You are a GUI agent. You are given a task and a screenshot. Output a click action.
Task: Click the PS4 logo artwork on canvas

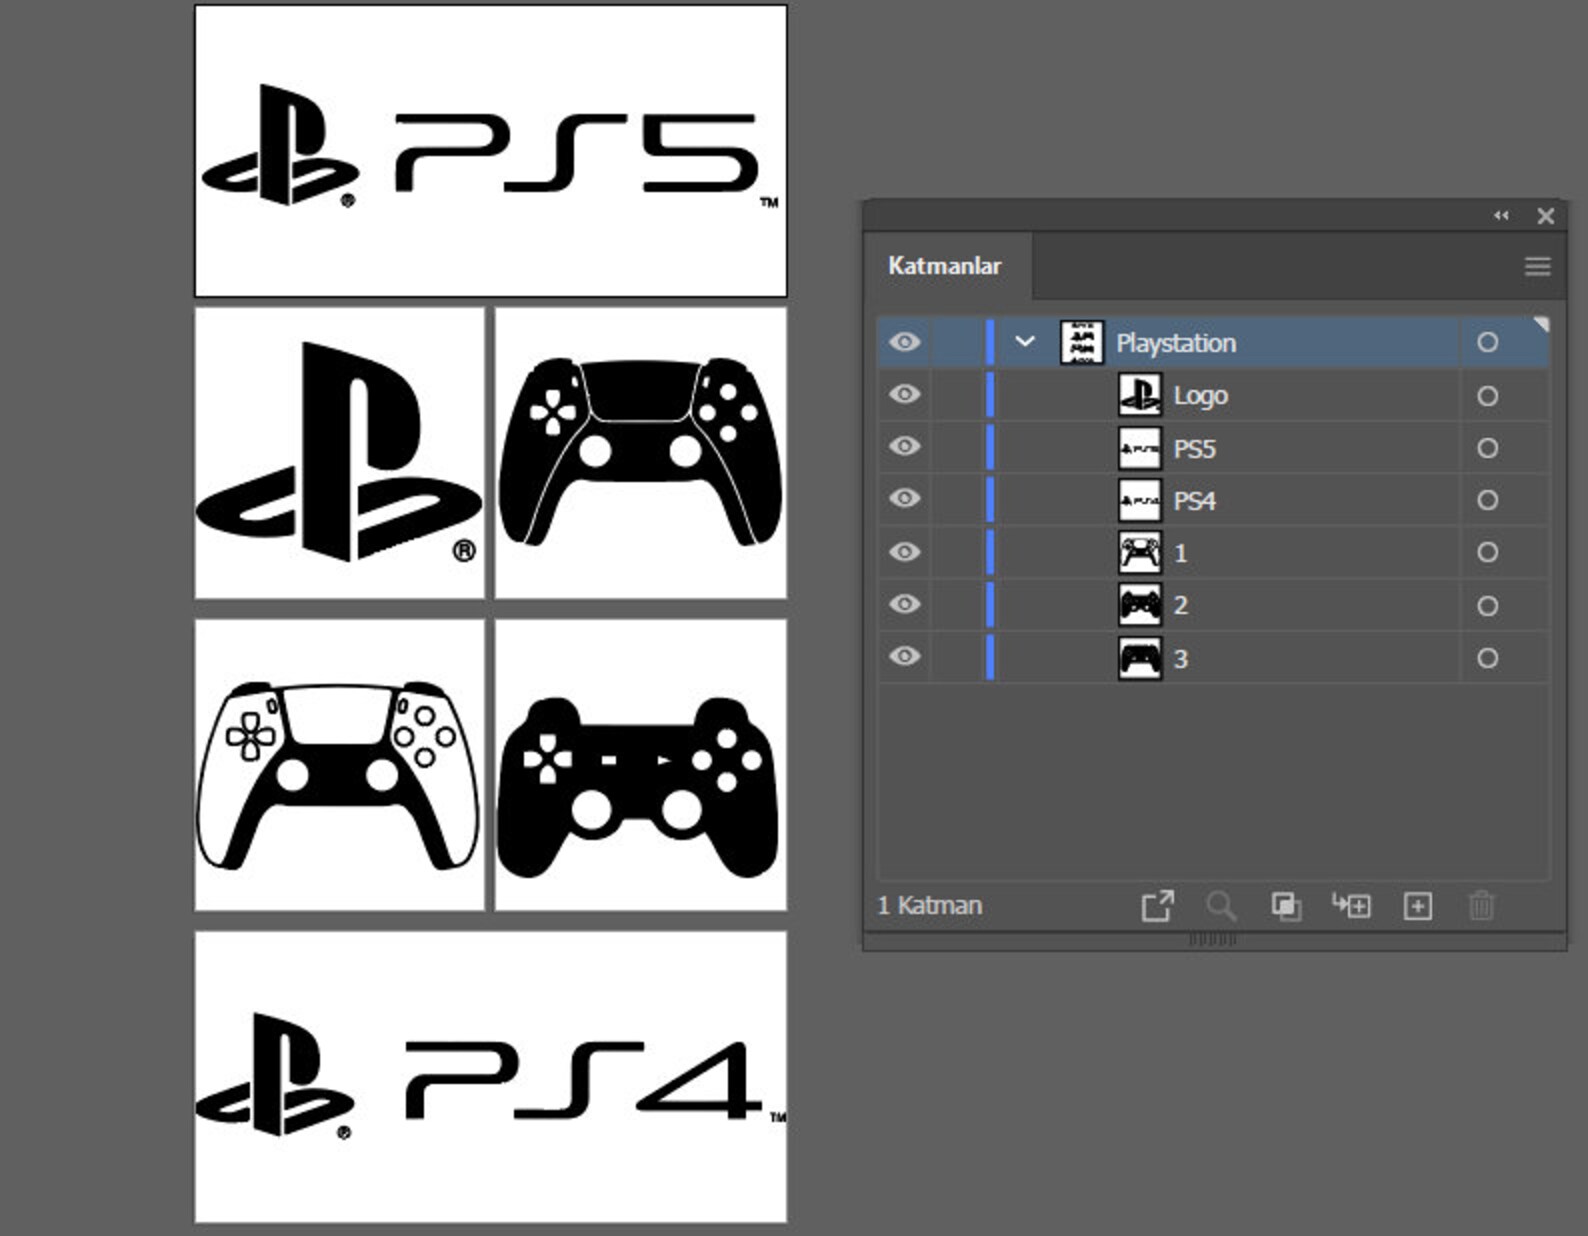click(x=490, y=1076)
